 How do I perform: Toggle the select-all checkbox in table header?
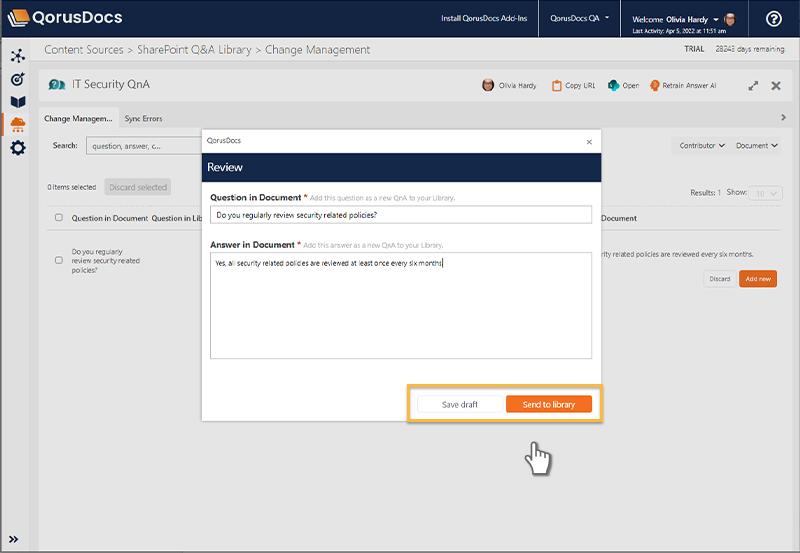pyautogui.click(x=59, y=218)
